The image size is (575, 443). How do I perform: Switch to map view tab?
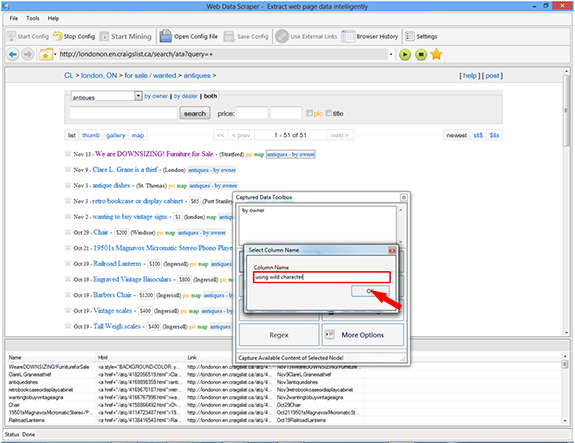(x=138, y=135)
